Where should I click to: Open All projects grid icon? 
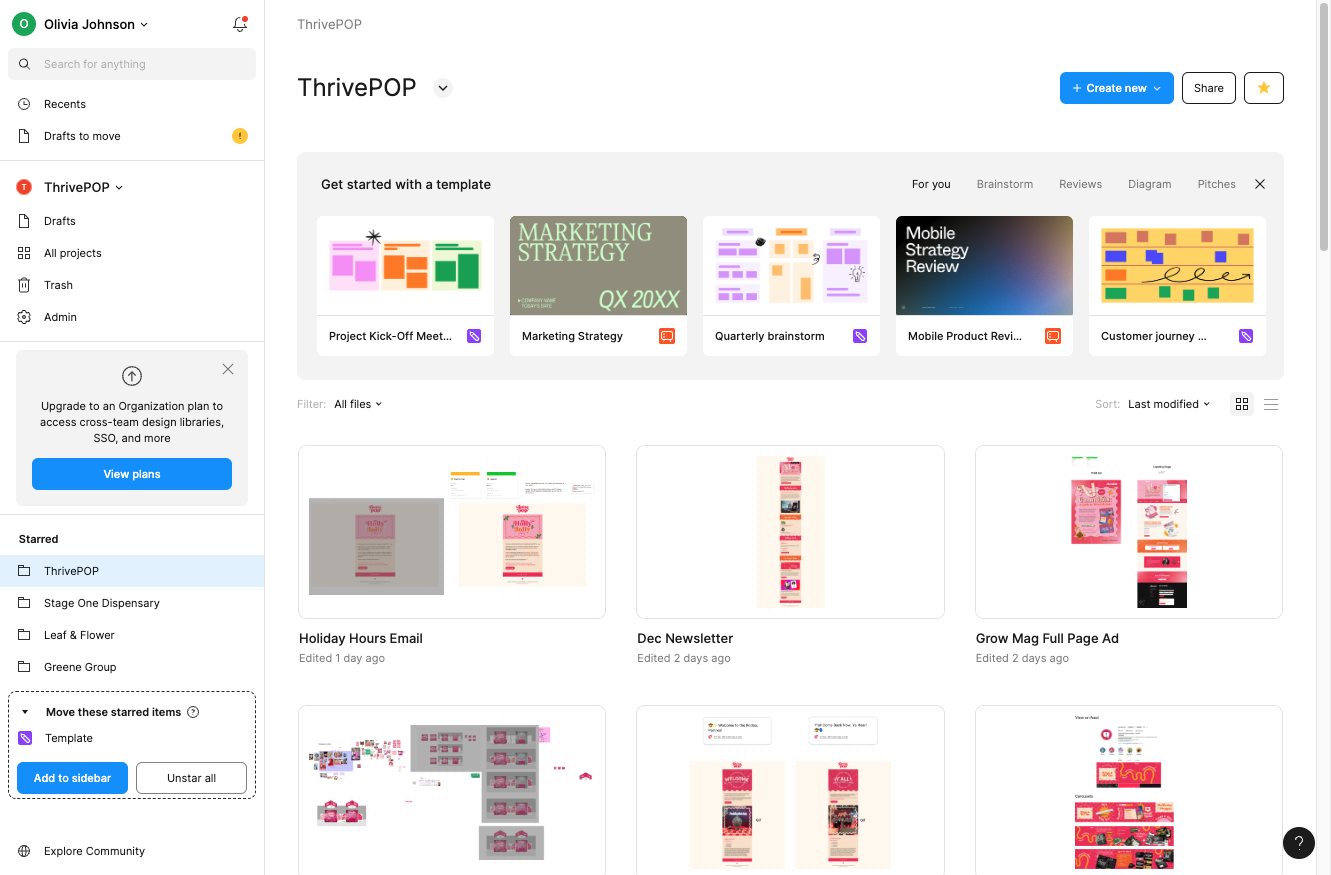[25, 253]
